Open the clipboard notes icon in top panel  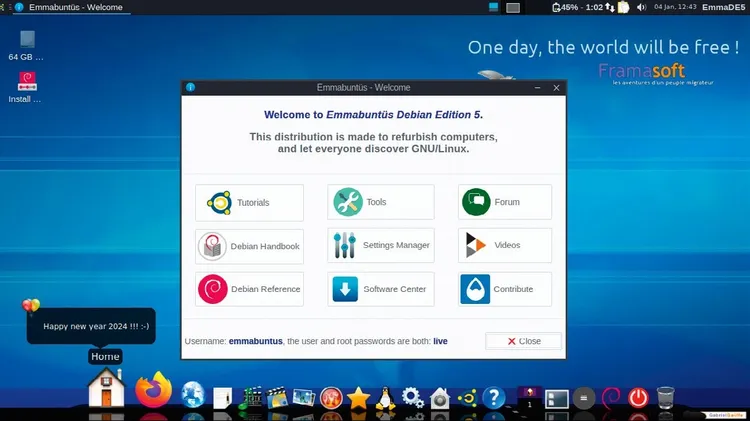click(x=624, y=7)
